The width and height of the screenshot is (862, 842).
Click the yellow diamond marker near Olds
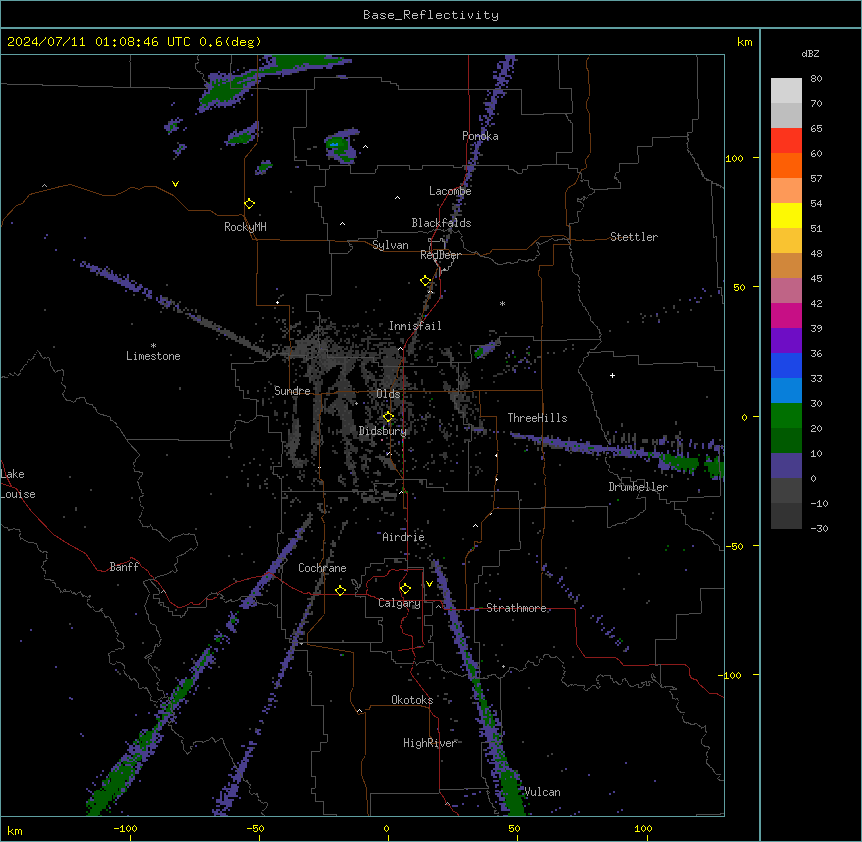(x=388, y=417)
